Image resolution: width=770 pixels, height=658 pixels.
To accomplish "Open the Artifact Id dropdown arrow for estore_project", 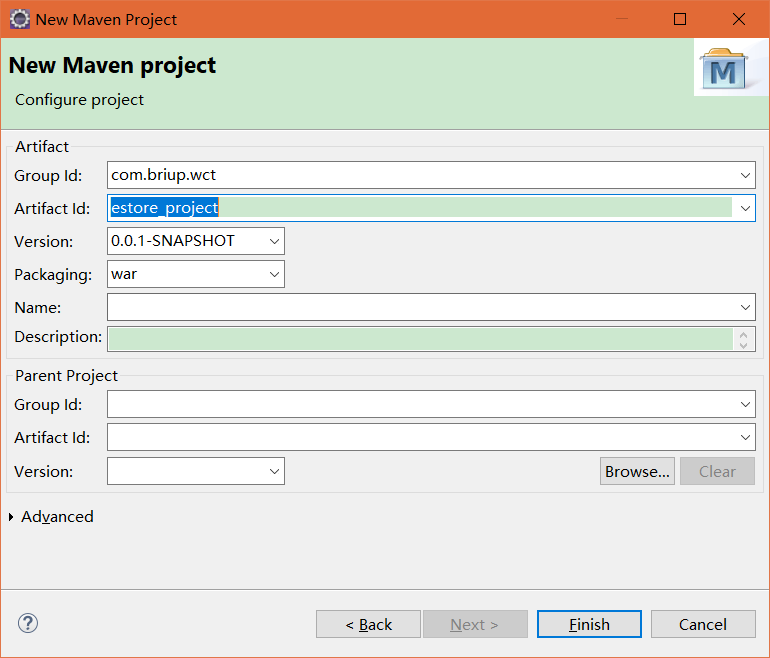I will 745,208.
